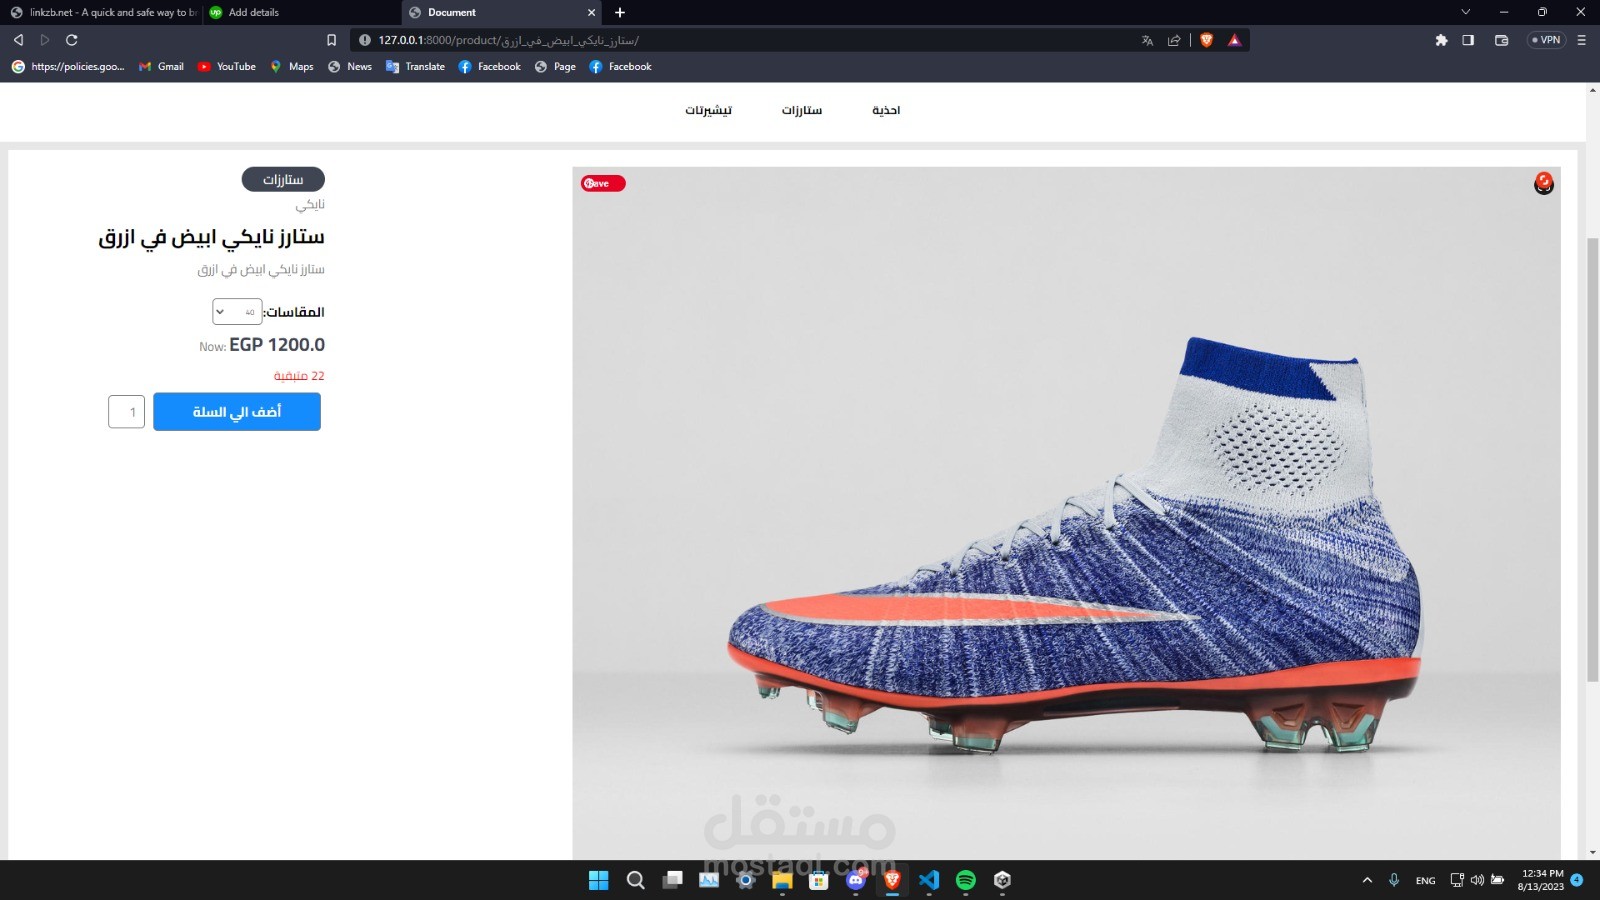The width and height of the screenshot is (1600, 900).
Task: Open the extensions puzzle icon
Action: coord(1441,40)
